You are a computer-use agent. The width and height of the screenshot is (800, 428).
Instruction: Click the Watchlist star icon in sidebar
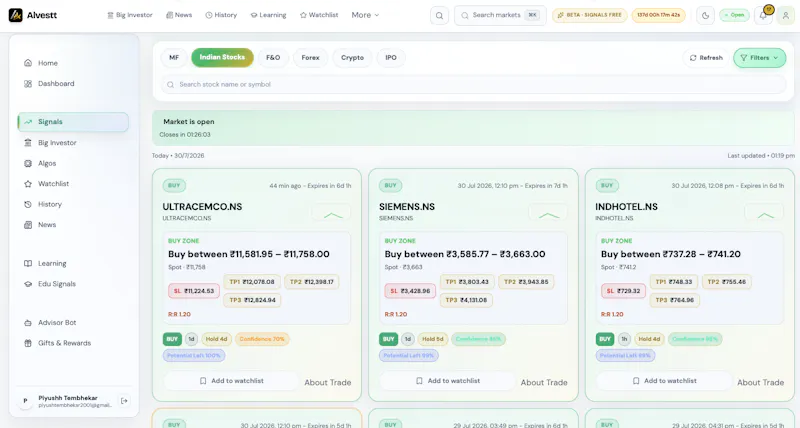(x=28, y=184)
